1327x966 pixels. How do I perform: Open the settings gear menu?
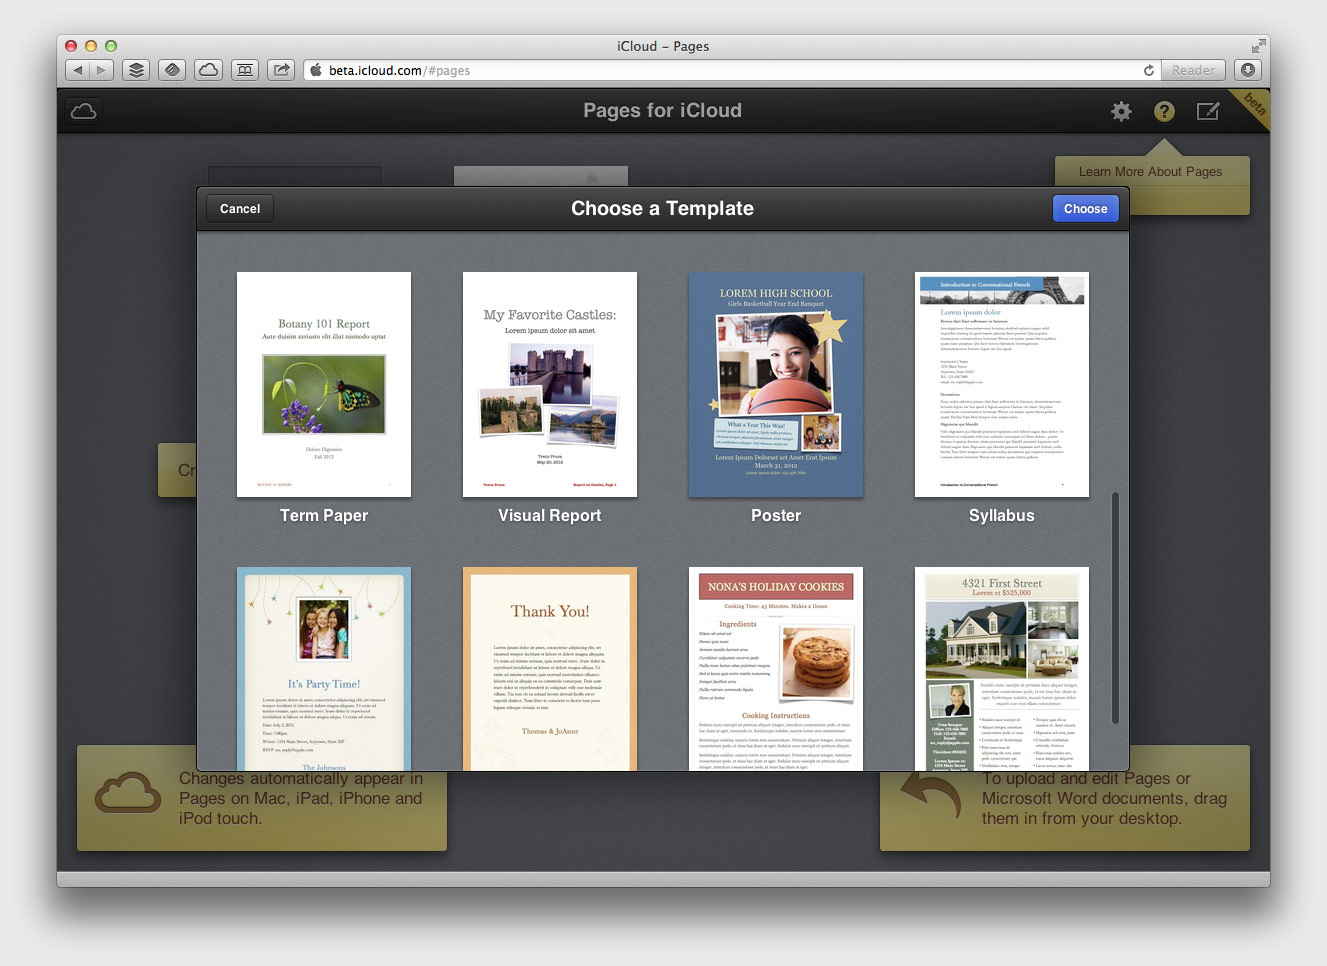coord(1121,112)
